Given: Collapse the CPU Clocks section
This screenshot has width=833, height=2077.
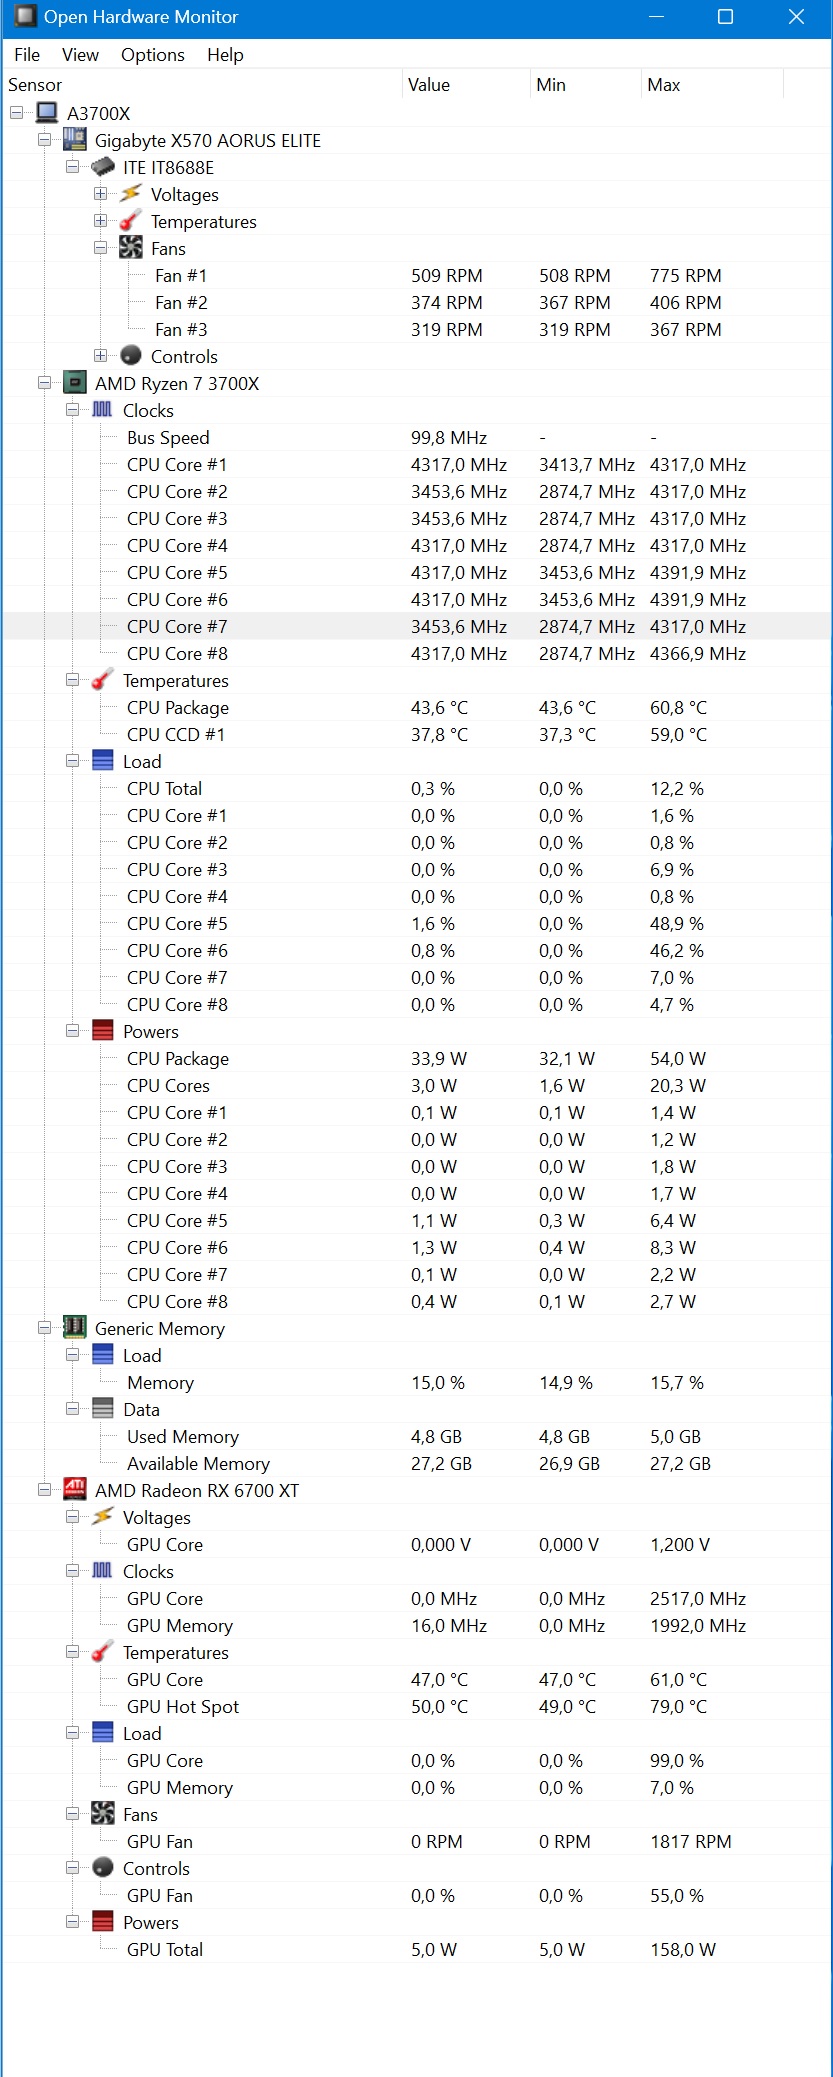Looking at the screenshot, I should pos(72,410).
